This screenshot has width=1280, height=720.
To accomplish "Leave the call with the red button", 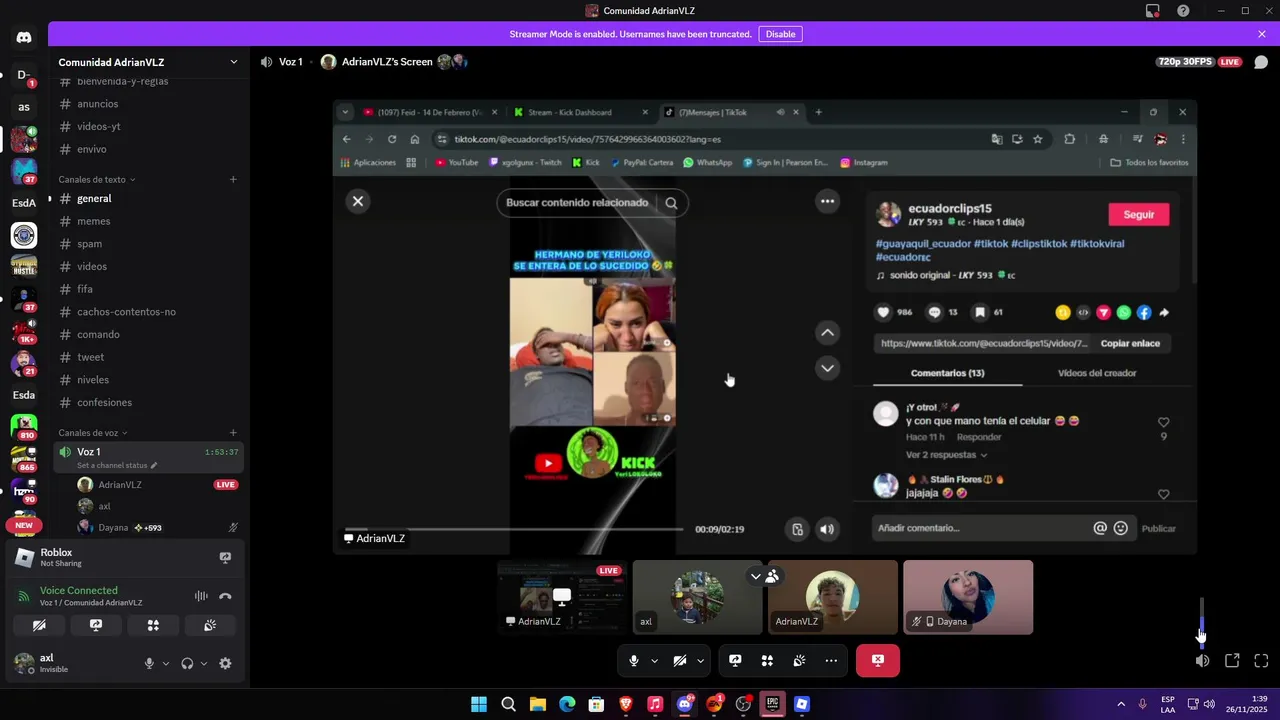I will (878, 660).
